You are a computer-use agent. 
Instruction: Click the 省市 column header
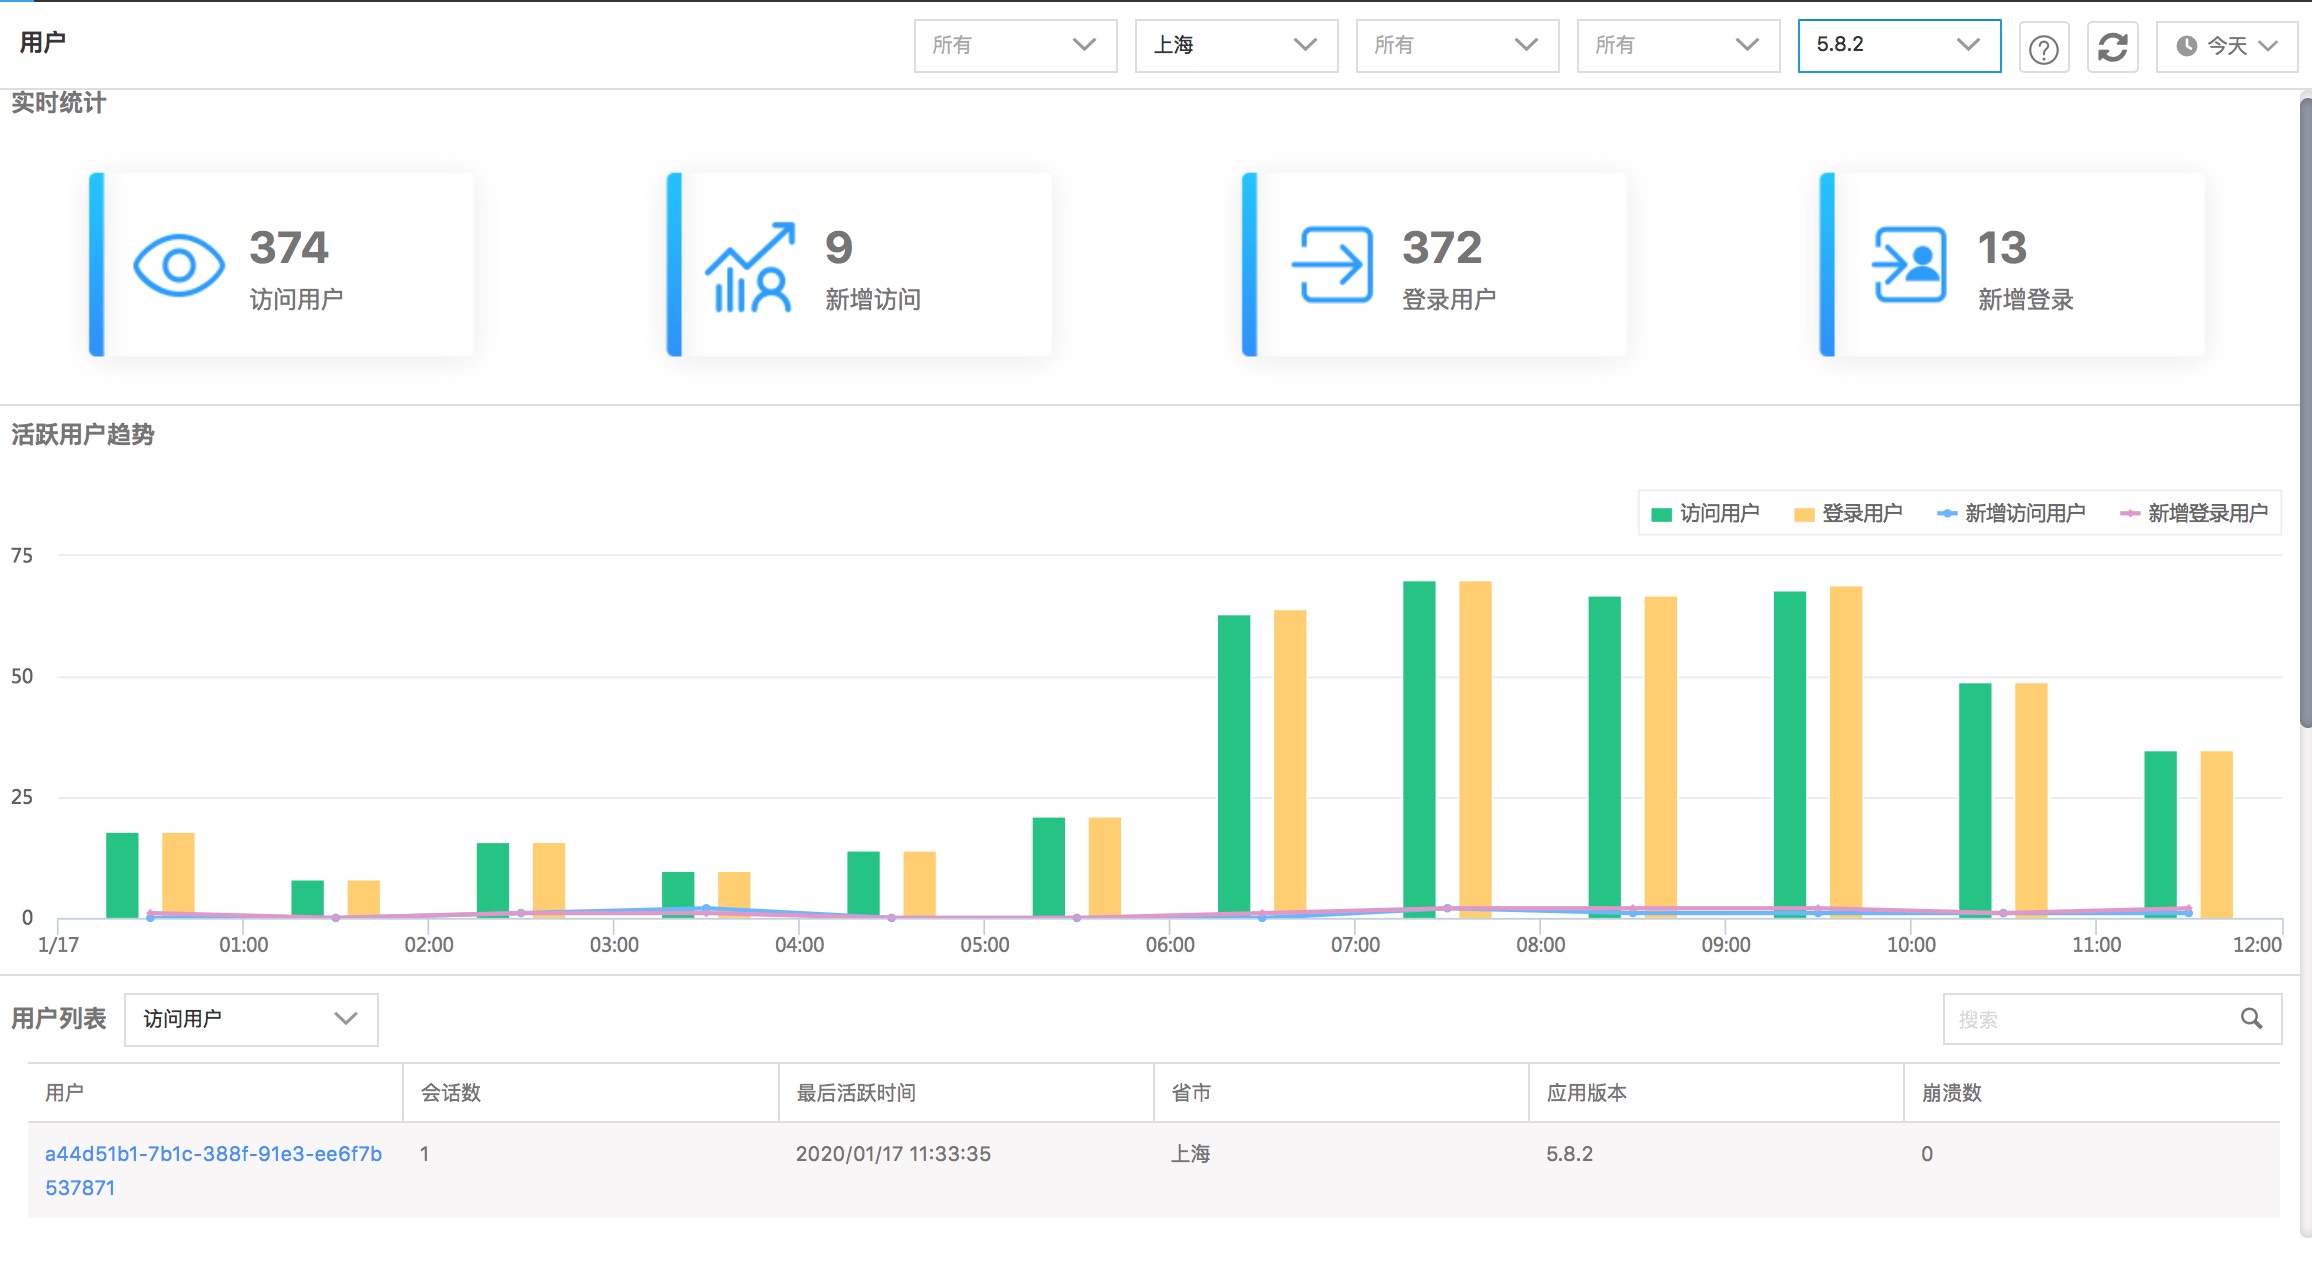tap(1341, 1092)
